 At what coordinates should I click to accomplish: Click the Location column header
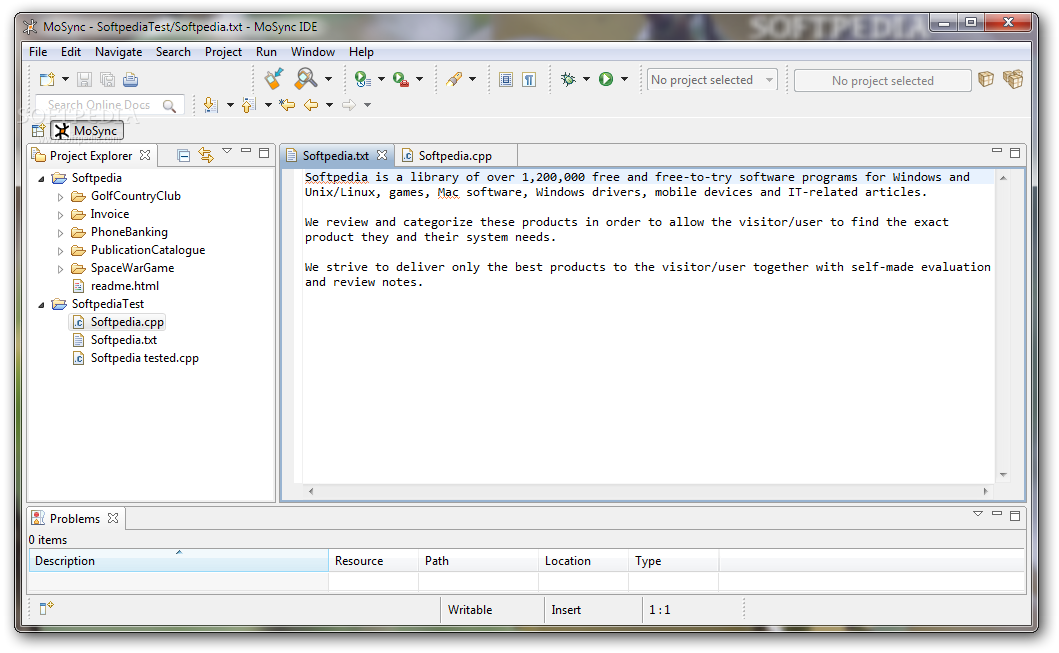584,560
